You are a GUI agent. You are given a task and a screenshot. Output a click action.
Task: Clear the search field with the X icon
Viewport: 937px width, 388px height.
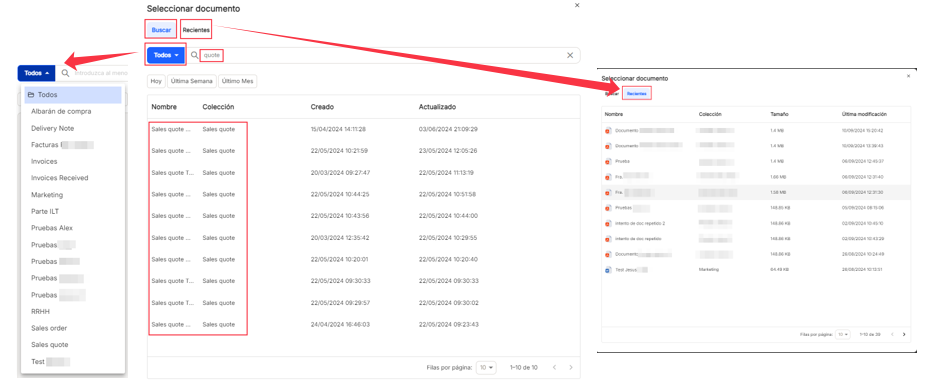569,55
